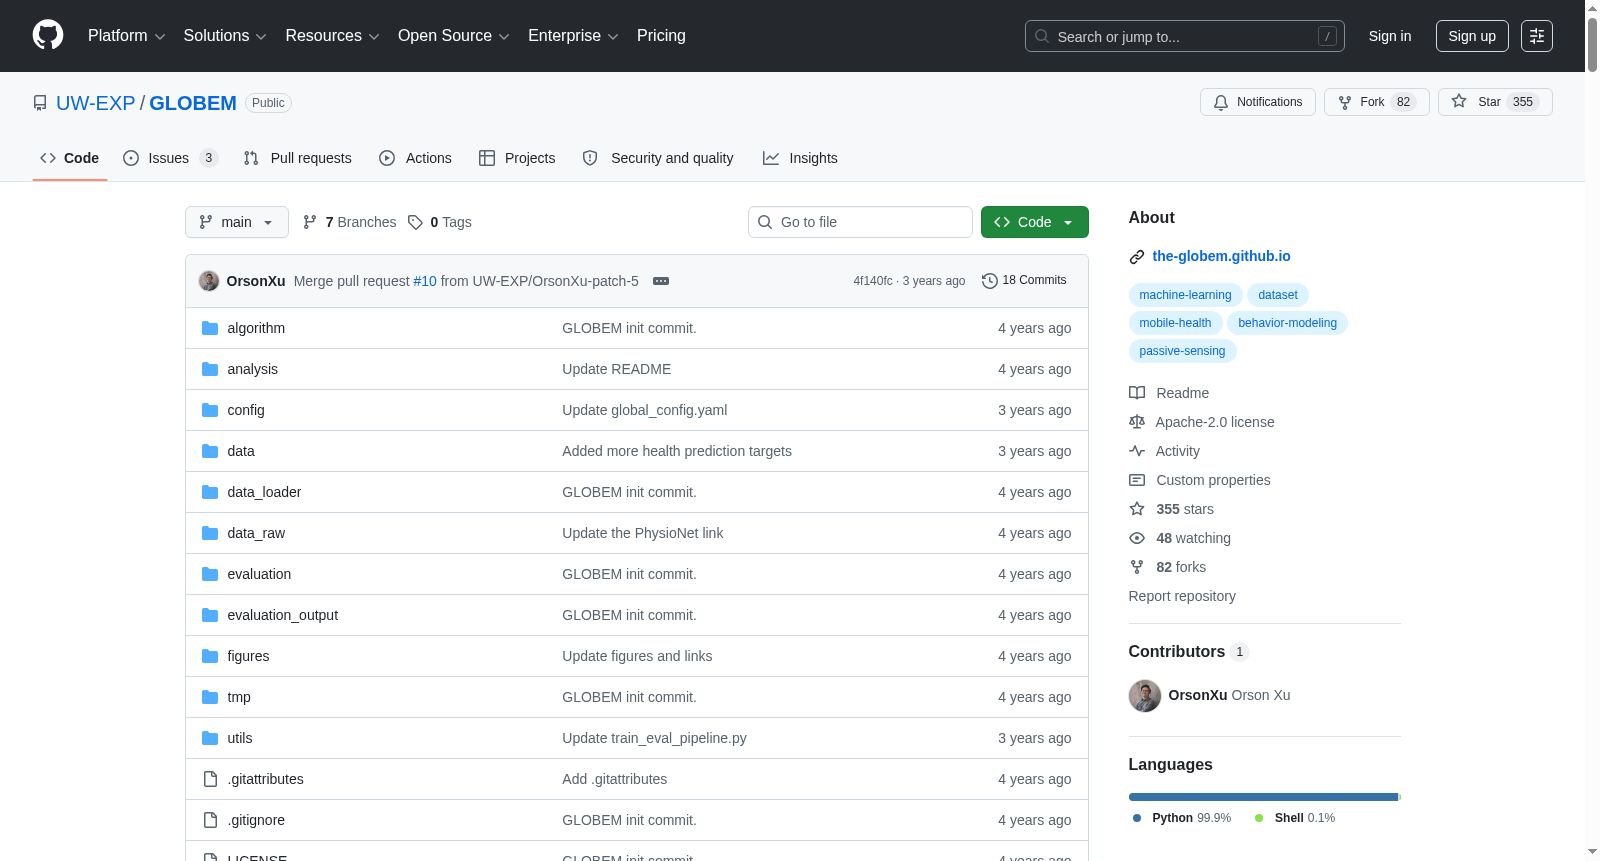Click the pulse icon beside Activity
1600x861 pixels.
1137,451
